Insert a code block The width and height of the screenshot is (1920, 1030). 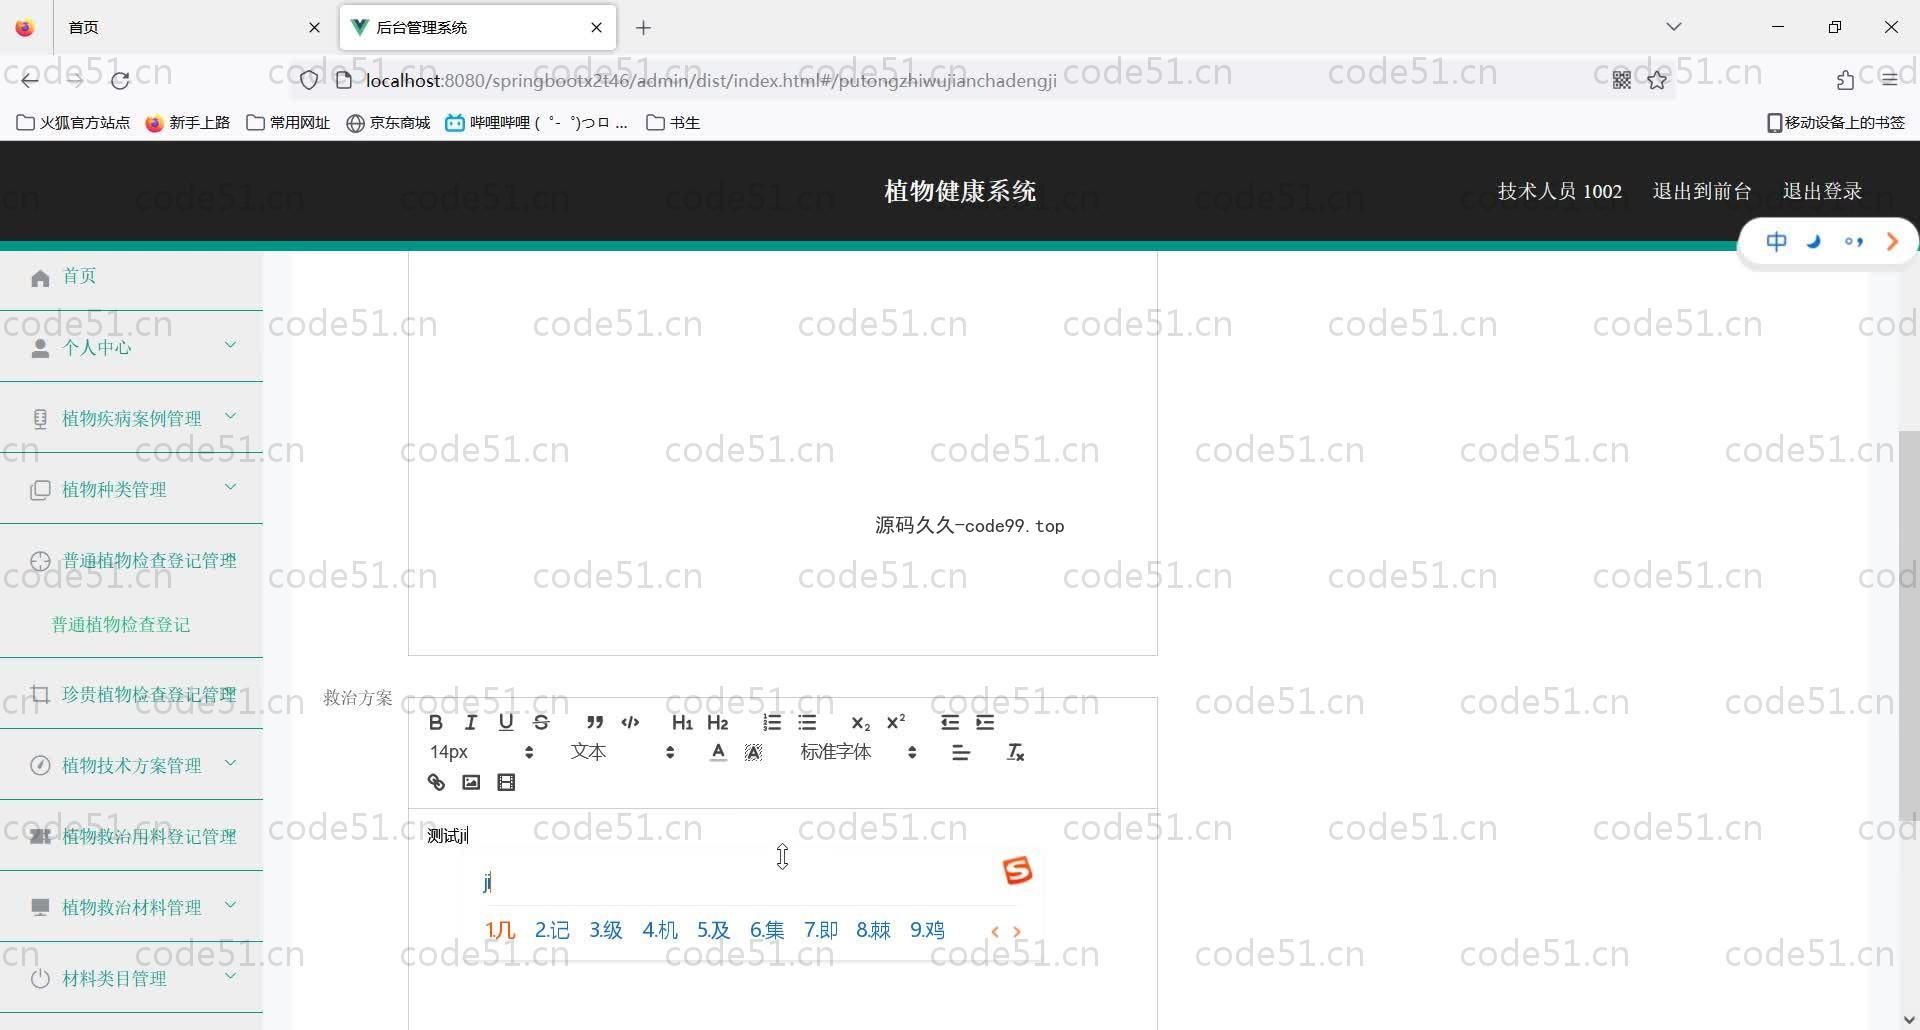coord(630,722)
